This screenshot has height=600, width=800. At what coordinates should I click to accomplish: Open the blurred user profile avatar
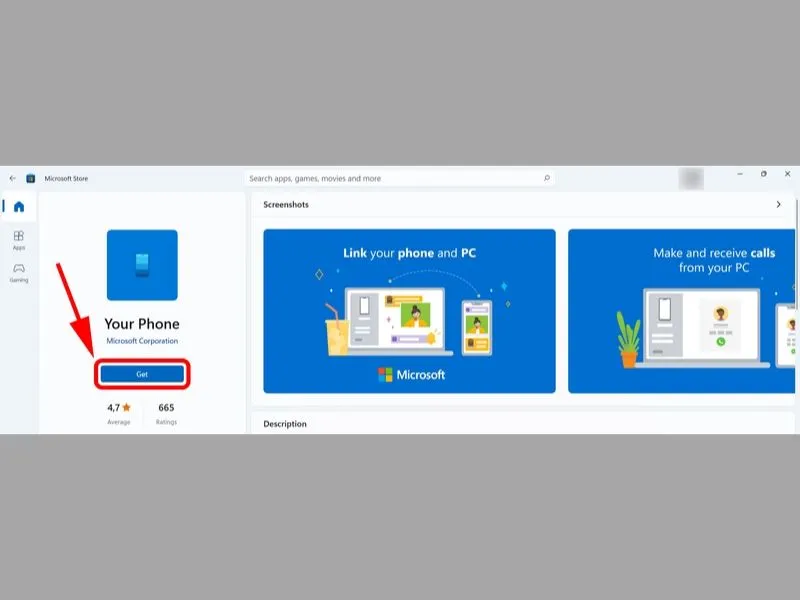pyautogui.click(x=691, y=179)
